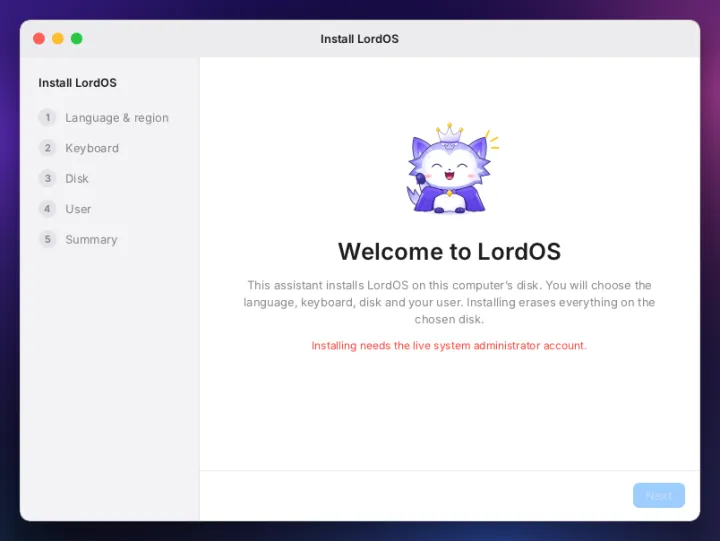Click the 'Install LordOS' window title
Screen dimensions: 720x541
coord(360,39)
